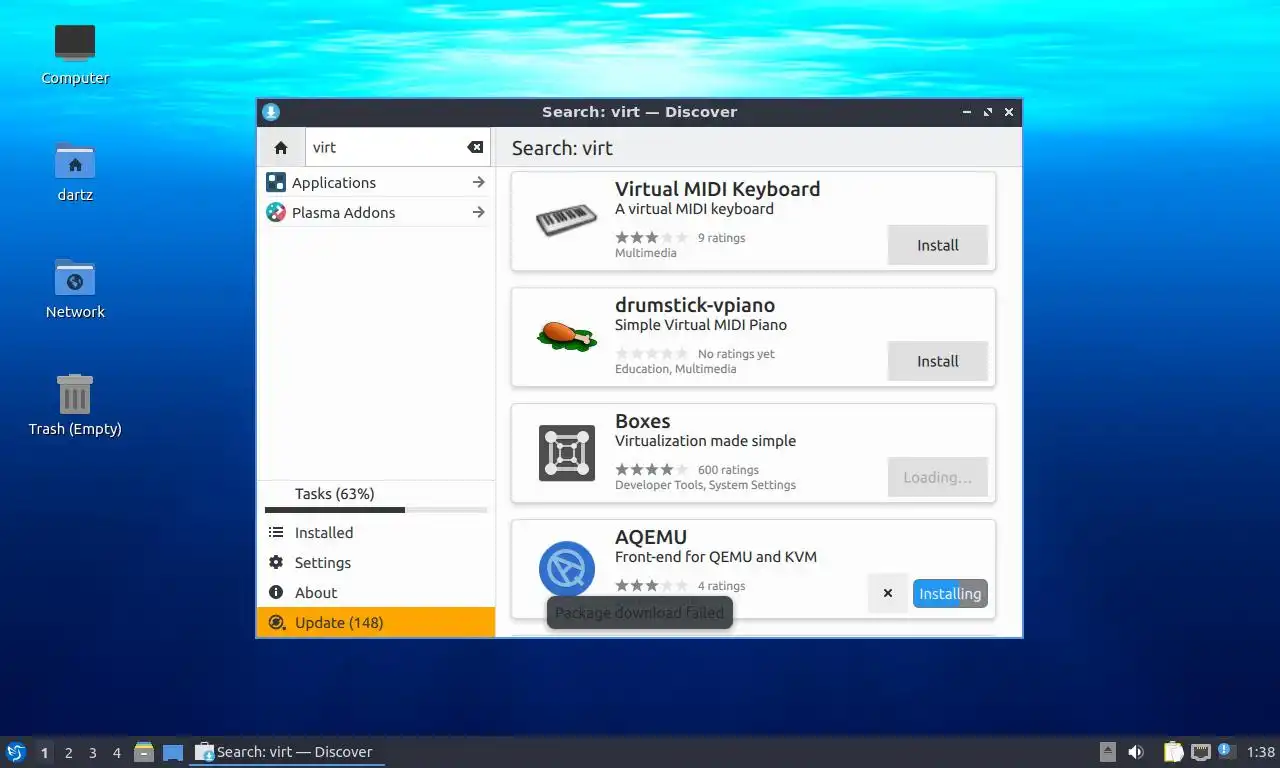Click 'No ratings yet' star rating
The image size is (1280, 768).
pos(652,354)
